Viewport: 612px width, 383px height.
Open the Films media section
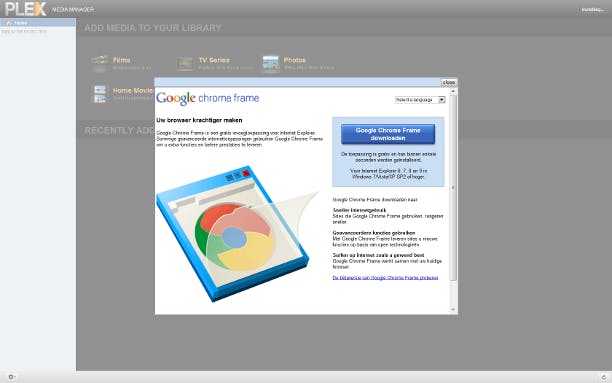tap(121, 63)
